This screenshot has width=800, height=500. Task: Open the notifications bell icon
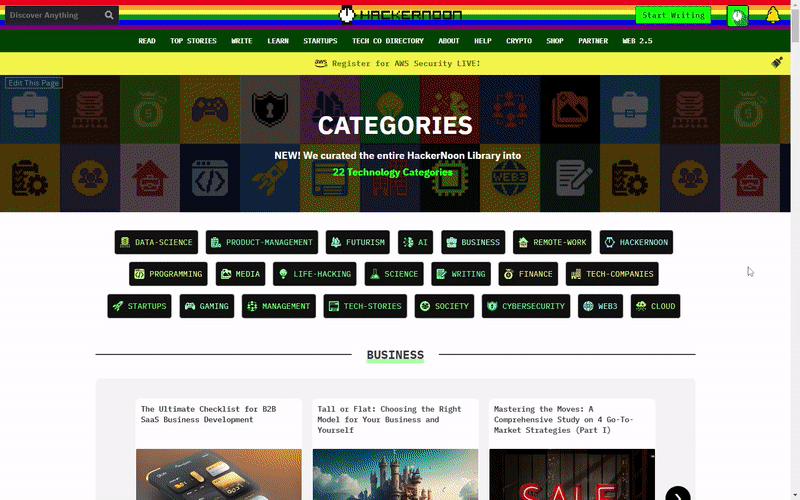pyautogui.click(x=773, y=15)
